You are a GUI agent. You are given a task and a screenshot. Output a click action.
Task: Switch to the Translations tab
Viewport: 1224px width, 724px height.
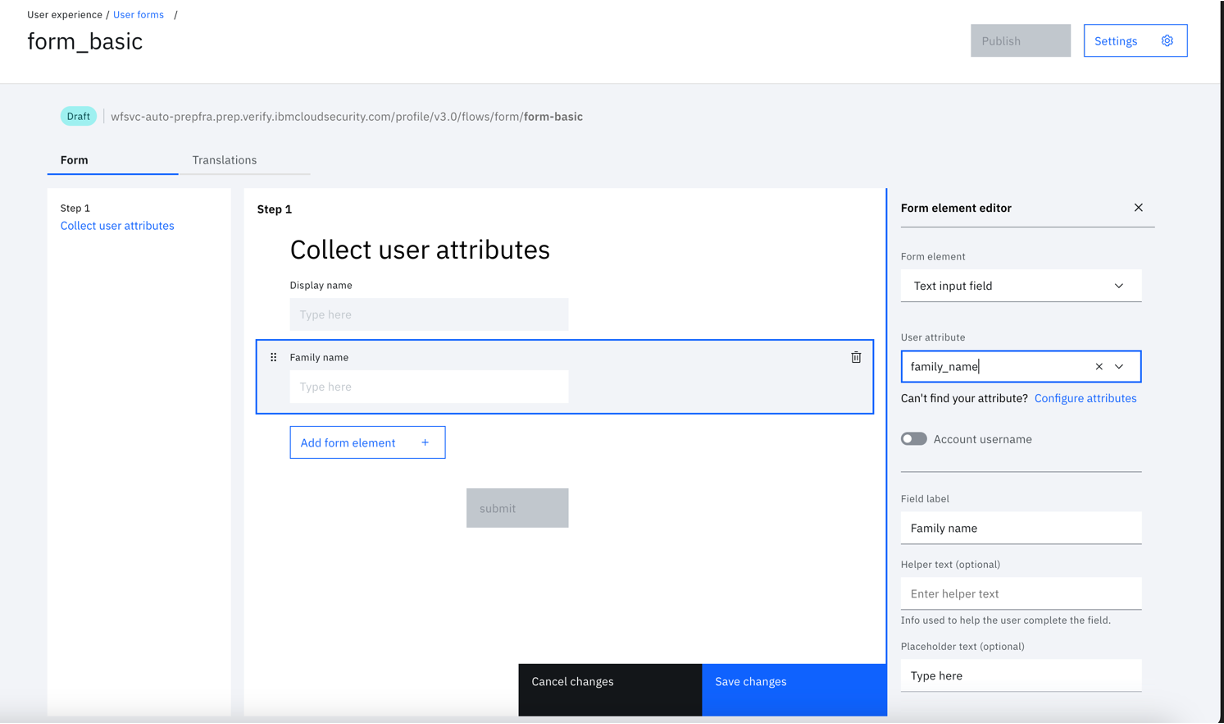coord(244,161)
